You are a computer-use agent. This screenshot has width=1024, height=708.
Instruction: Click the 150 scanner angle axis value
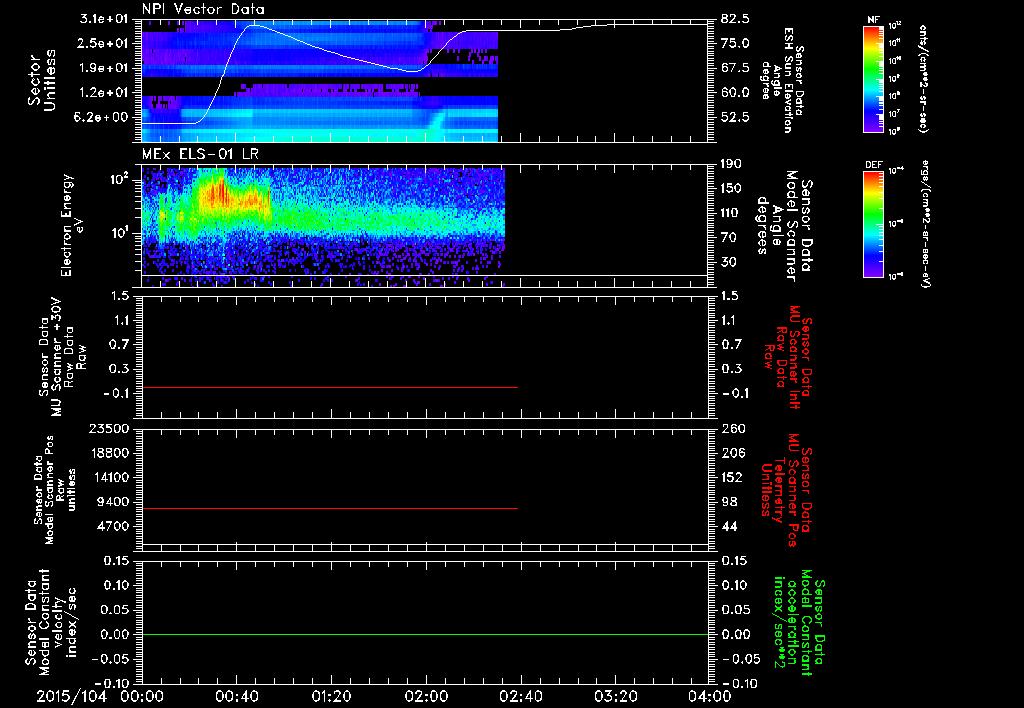click(732, 189)
